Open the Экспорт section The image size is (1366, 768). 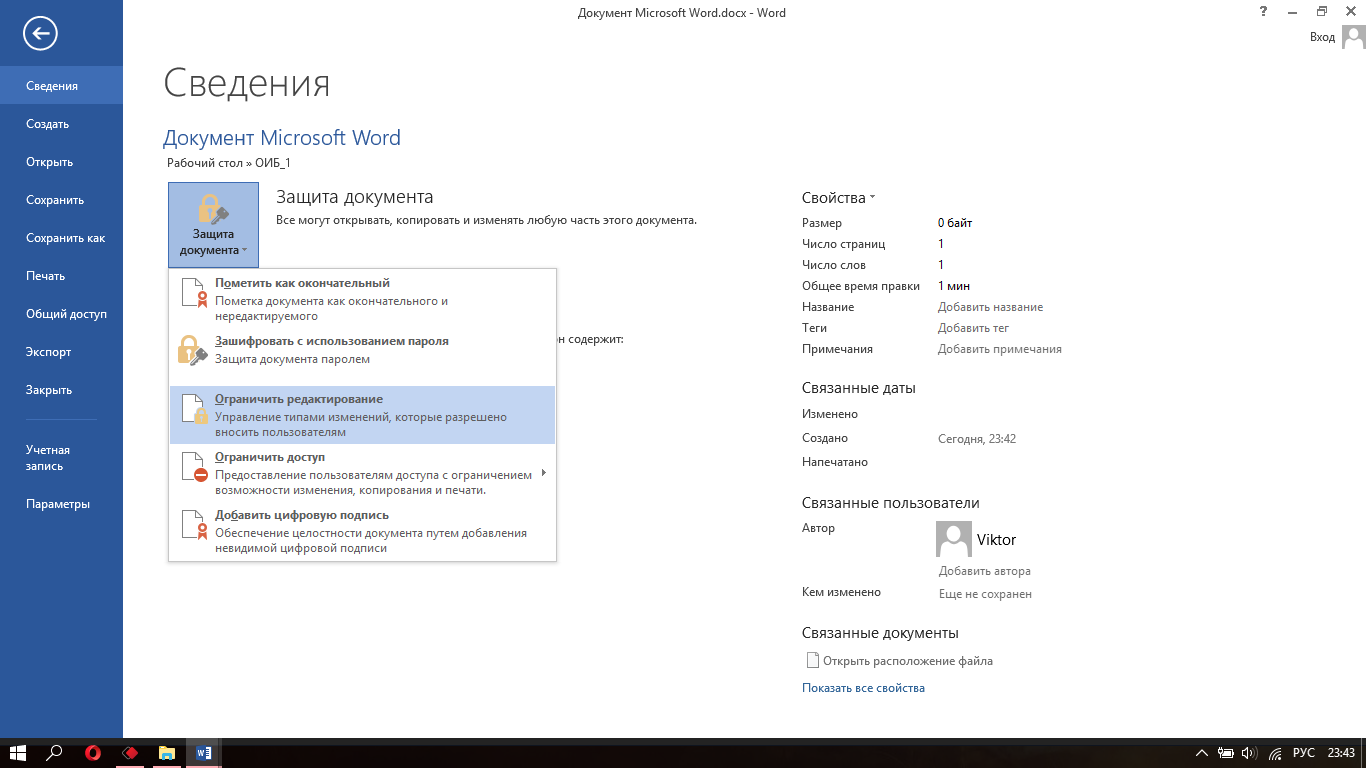pyautogui.click(x=61, y=352)
